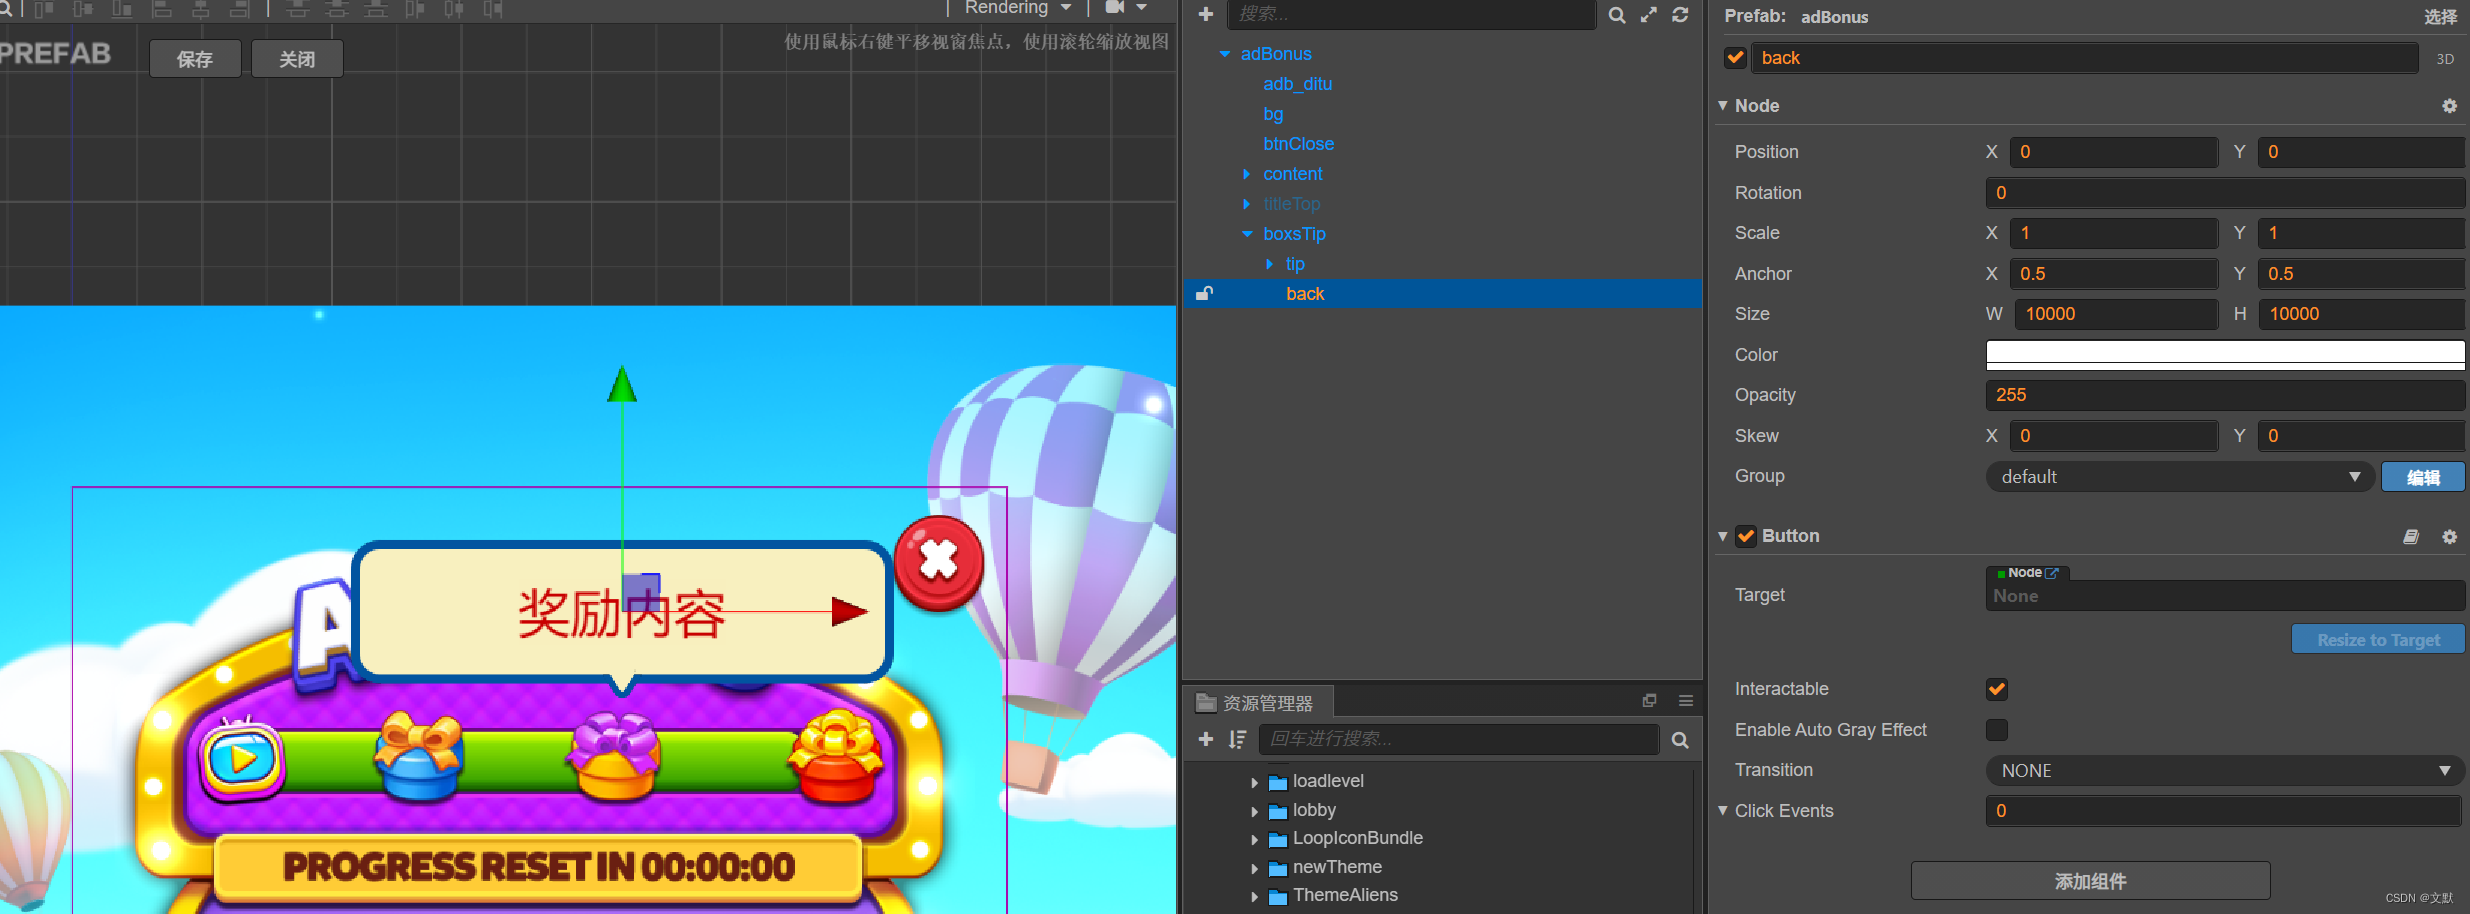
Task: Open the Node settings gear in inspector
Action: click(2449, 105)
